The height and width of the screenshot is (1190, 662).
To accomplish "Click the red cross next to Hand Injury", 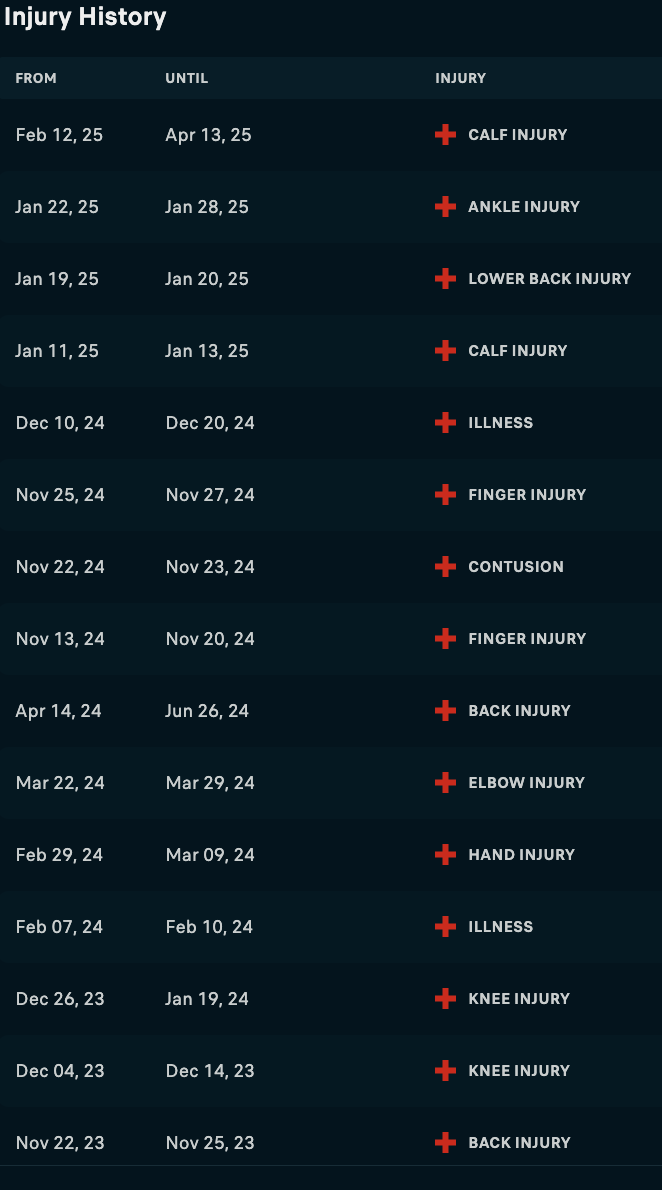I will pos(446,855).
